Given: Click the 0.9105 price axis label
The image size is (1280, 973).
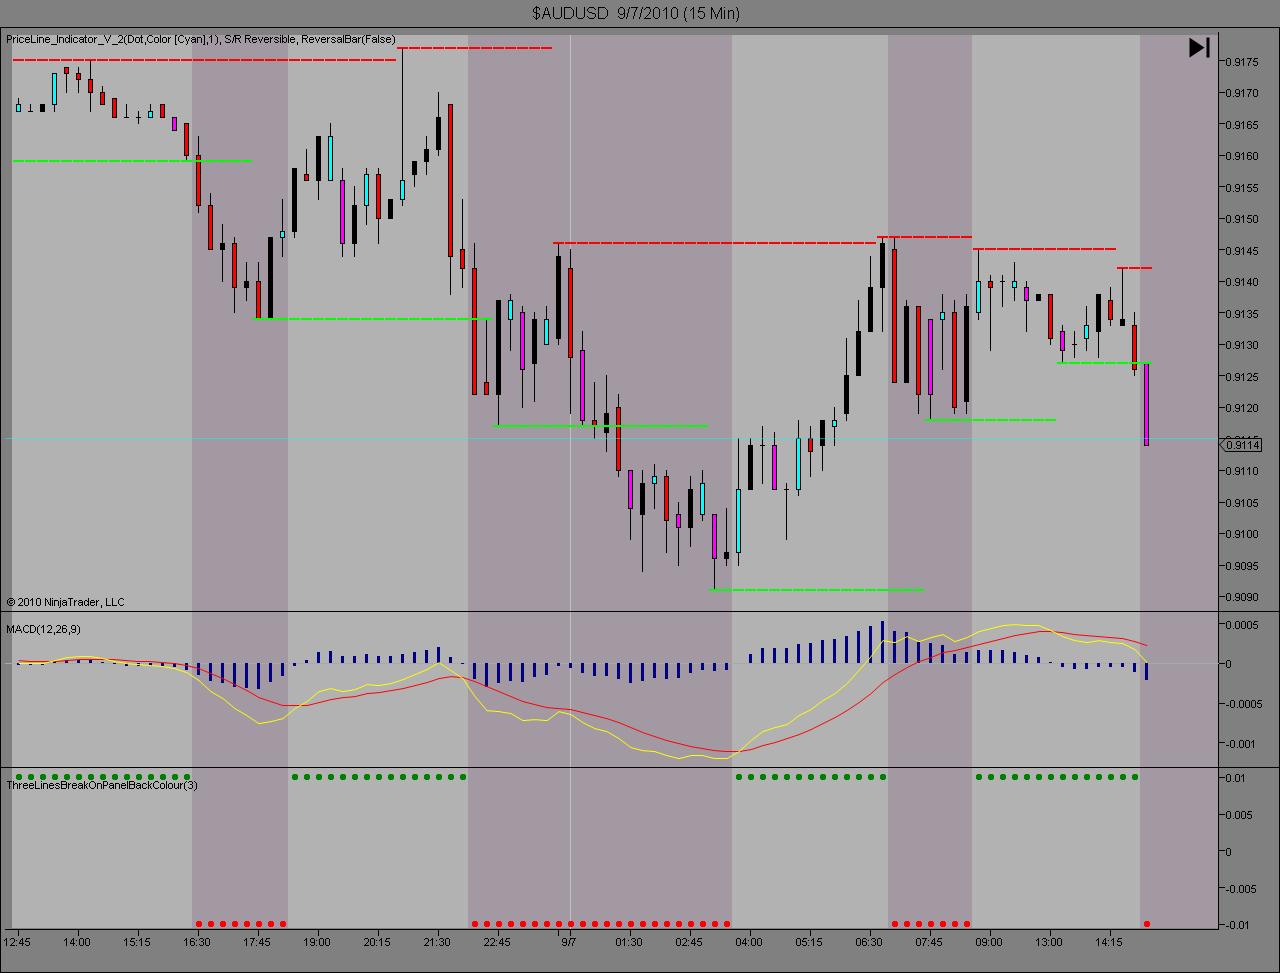Looking at the screenshot, I should coord(1244,503).
